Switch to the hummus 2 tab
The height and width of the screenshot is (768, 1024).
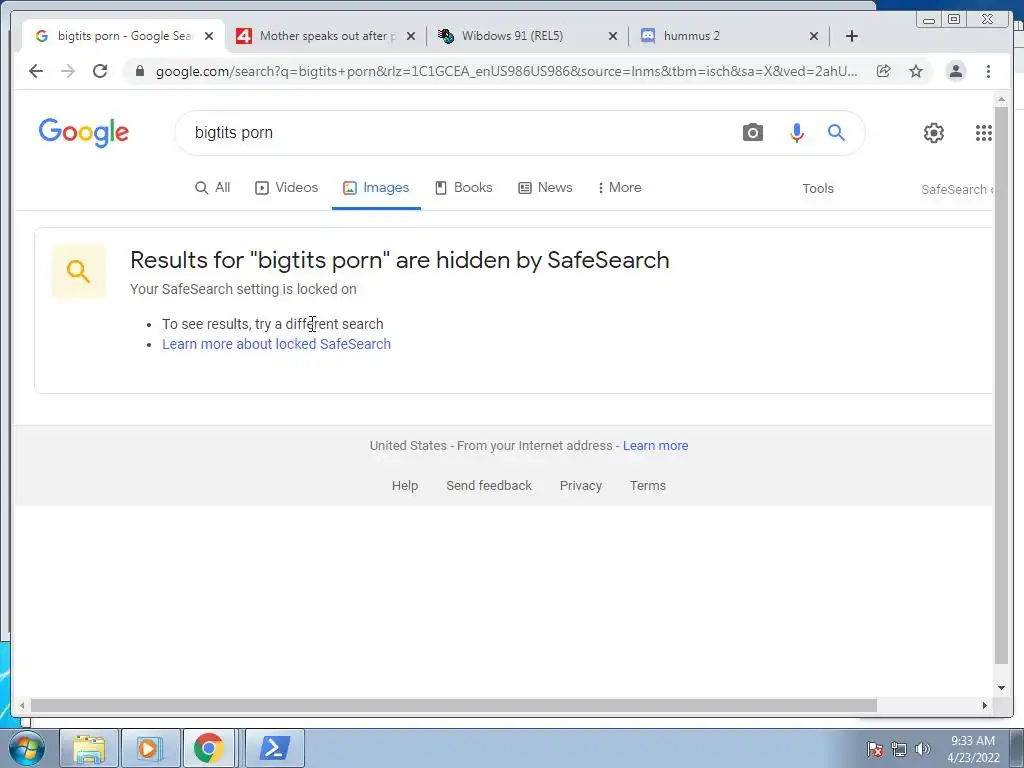(729, 36)
